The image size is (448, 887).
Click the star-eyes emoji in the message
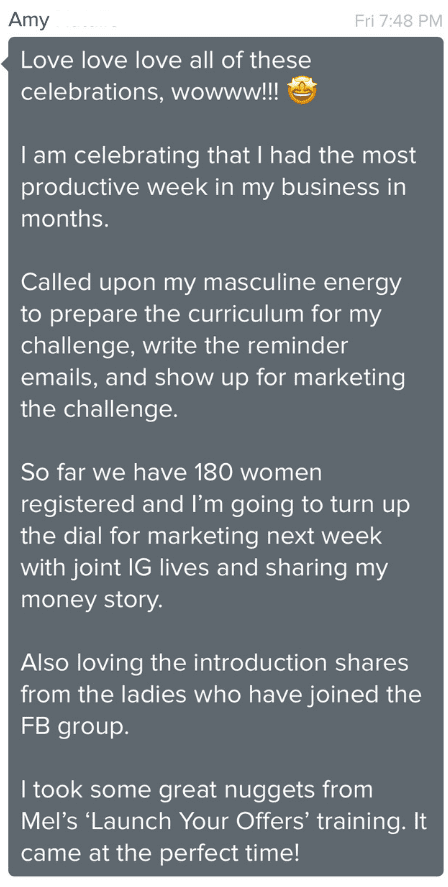[x=302, y=92]
